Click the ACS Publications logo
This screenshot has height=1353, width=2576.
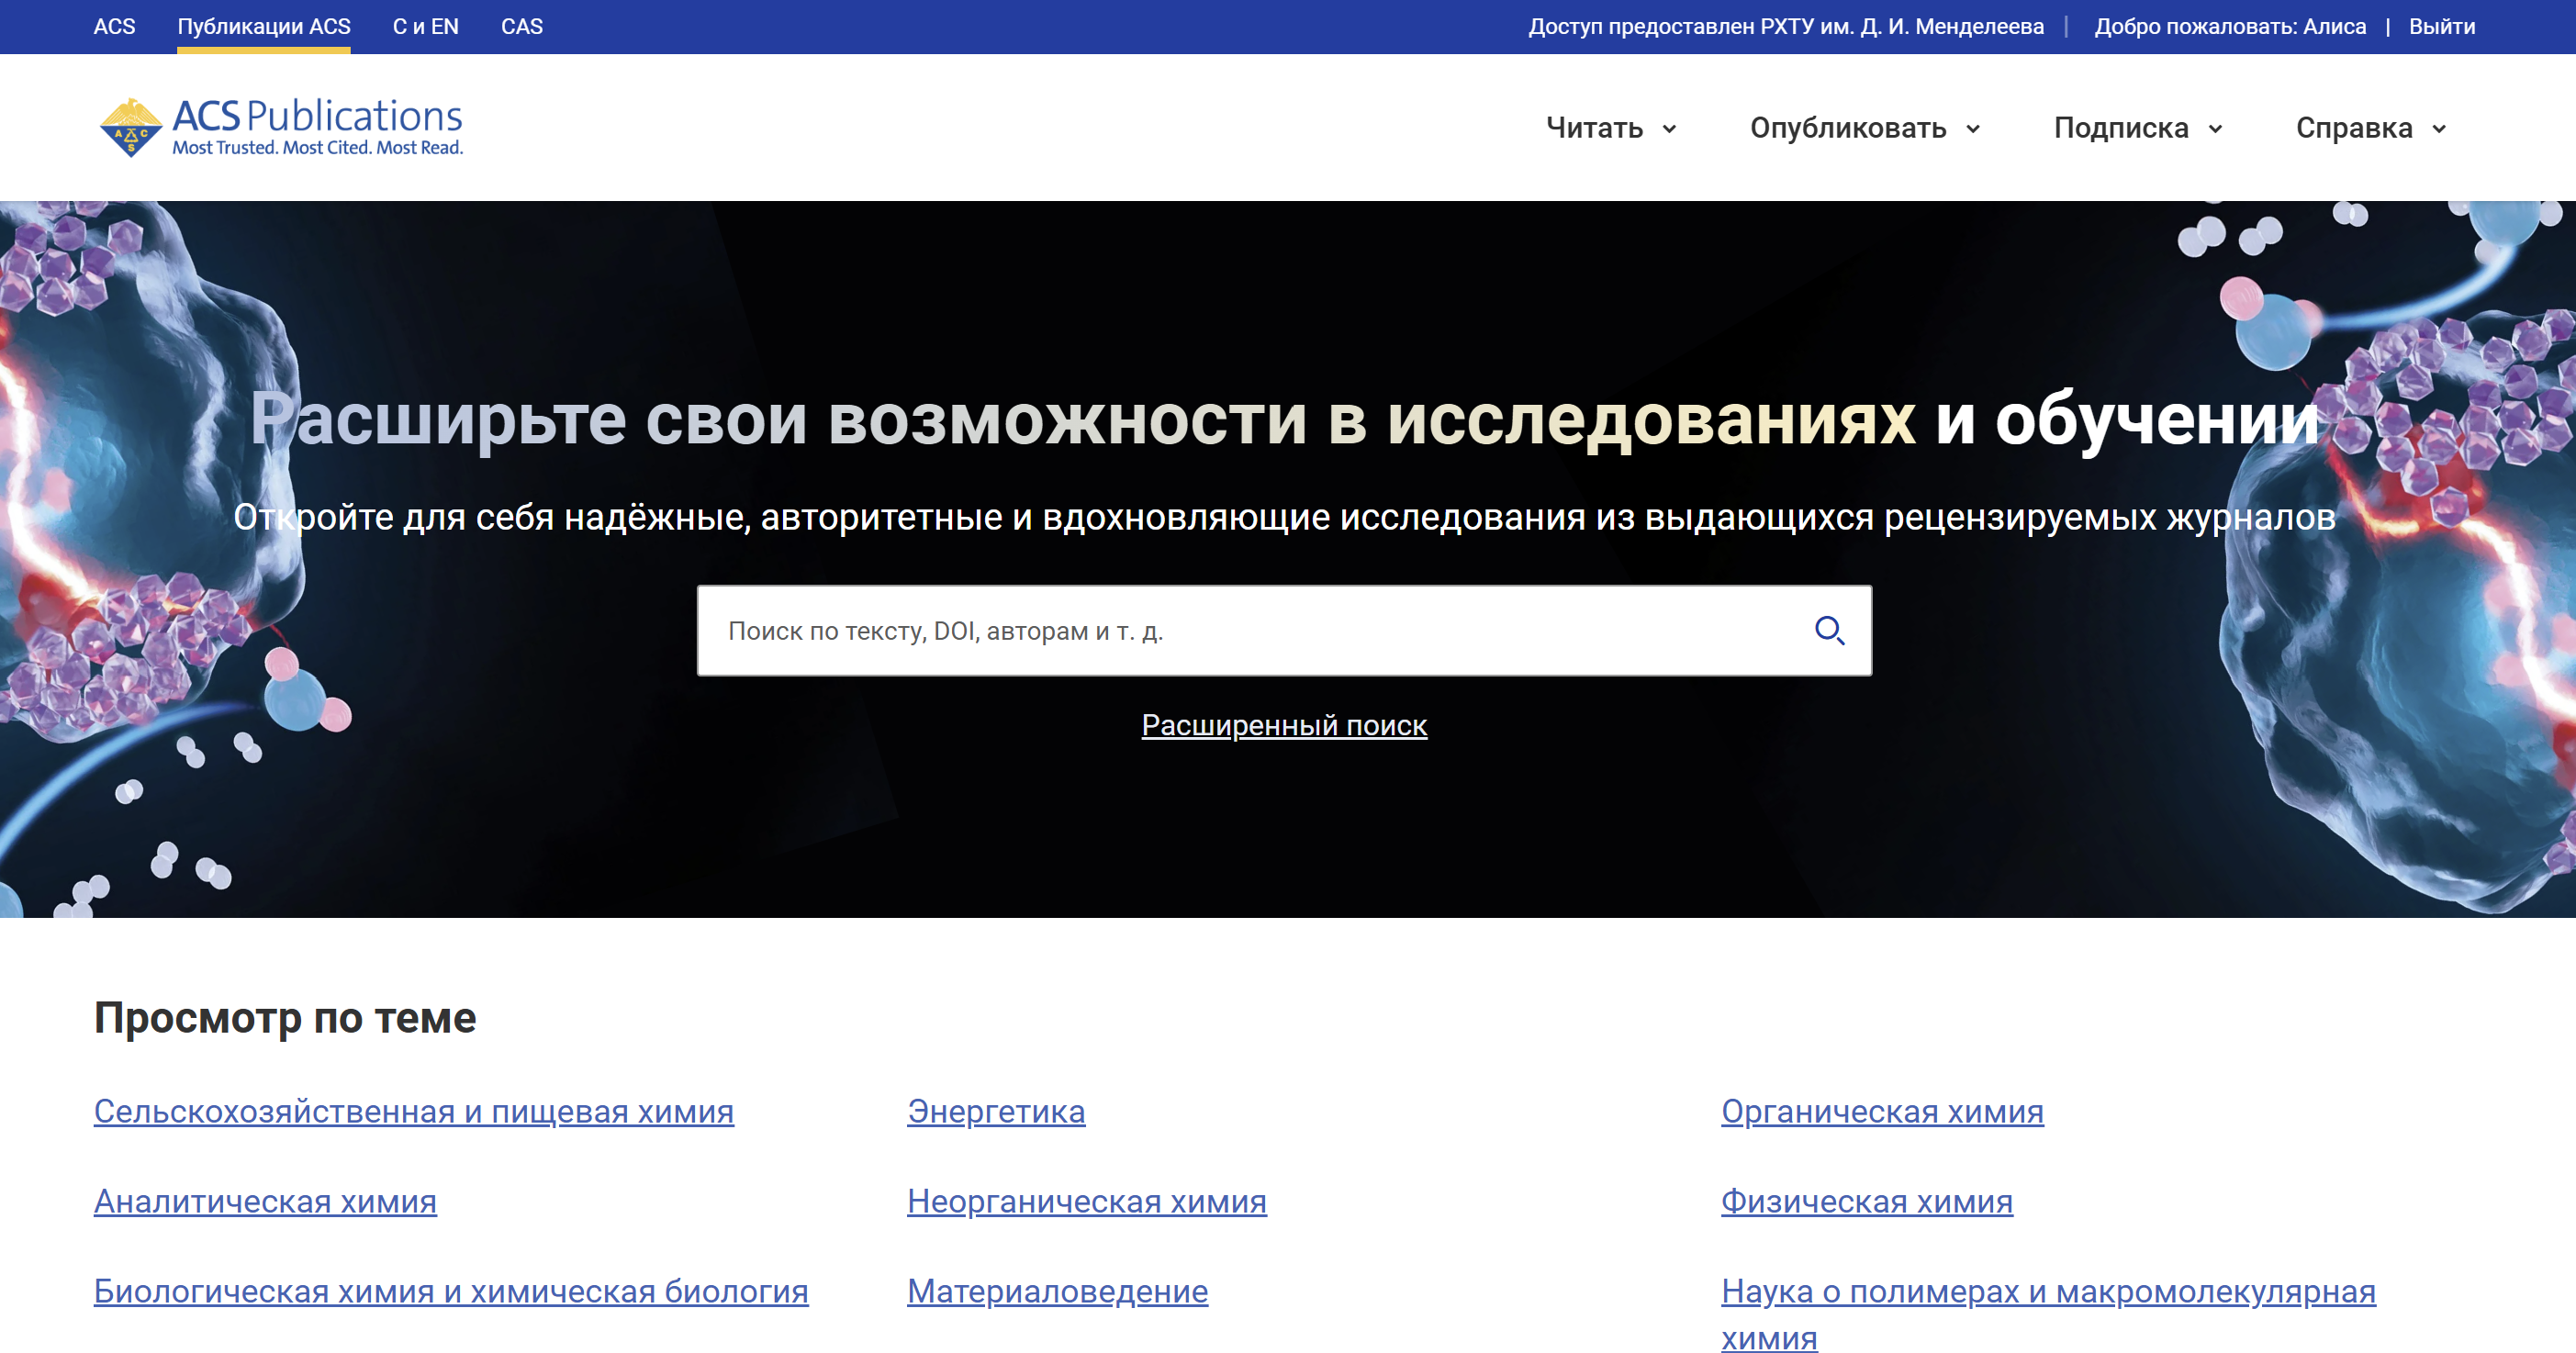[x=281, y=127]
